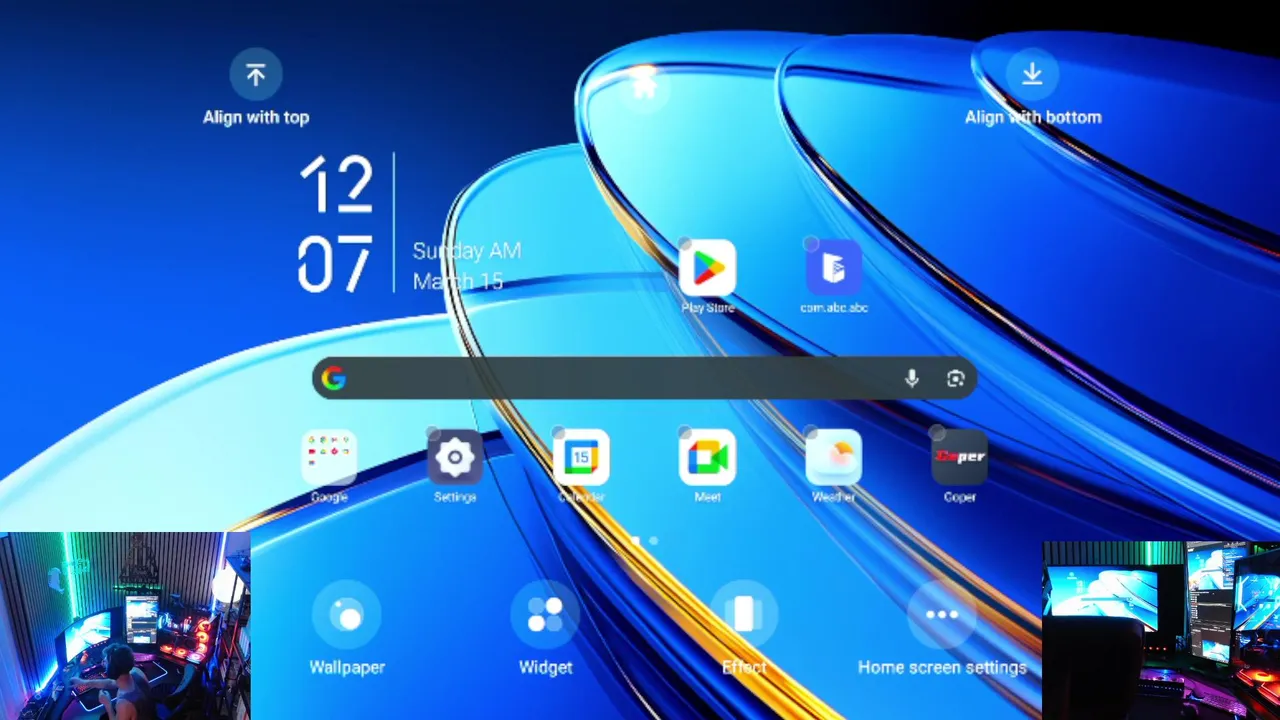This screenshot has width=1280, height=720.
Task: Select the first page indicator dot
Action: click(x=635, y=541)
